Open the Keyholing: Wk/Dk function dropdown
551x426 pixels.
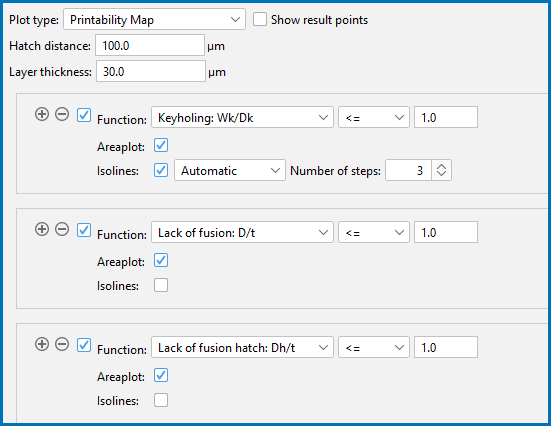point(242,117)
